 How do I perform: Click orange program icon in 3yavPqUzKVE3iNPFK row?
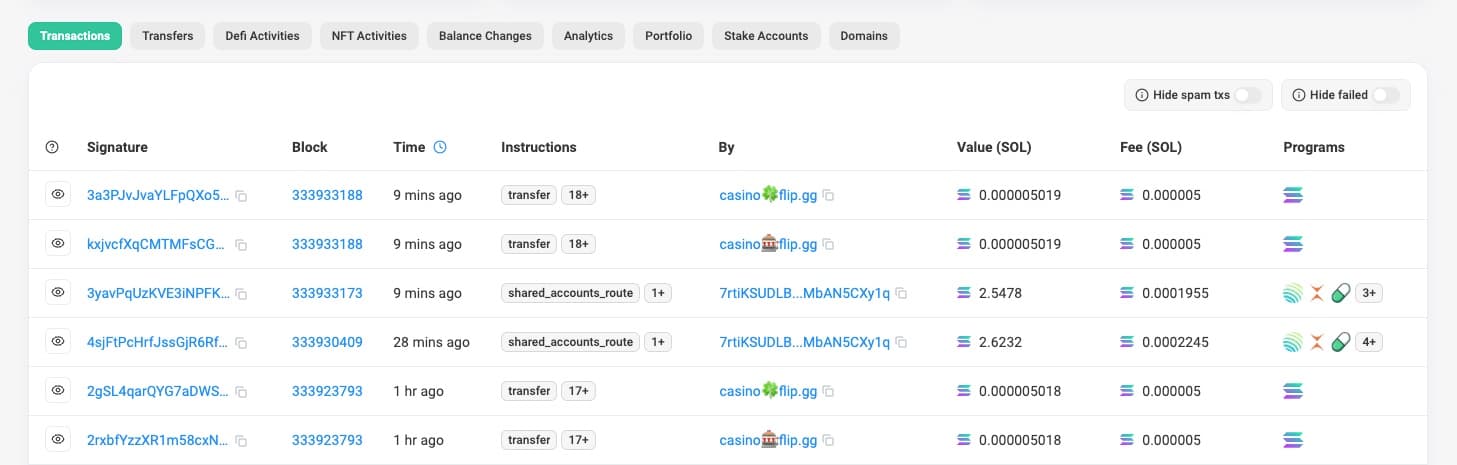coord(1317,293)
